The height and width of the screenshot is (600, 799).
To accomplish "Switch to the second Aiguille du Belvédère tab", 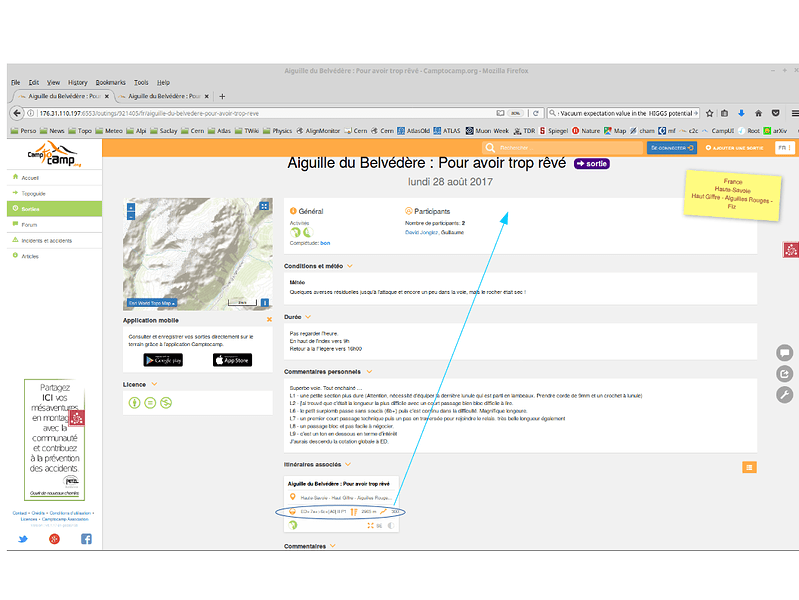I will 163,96.
